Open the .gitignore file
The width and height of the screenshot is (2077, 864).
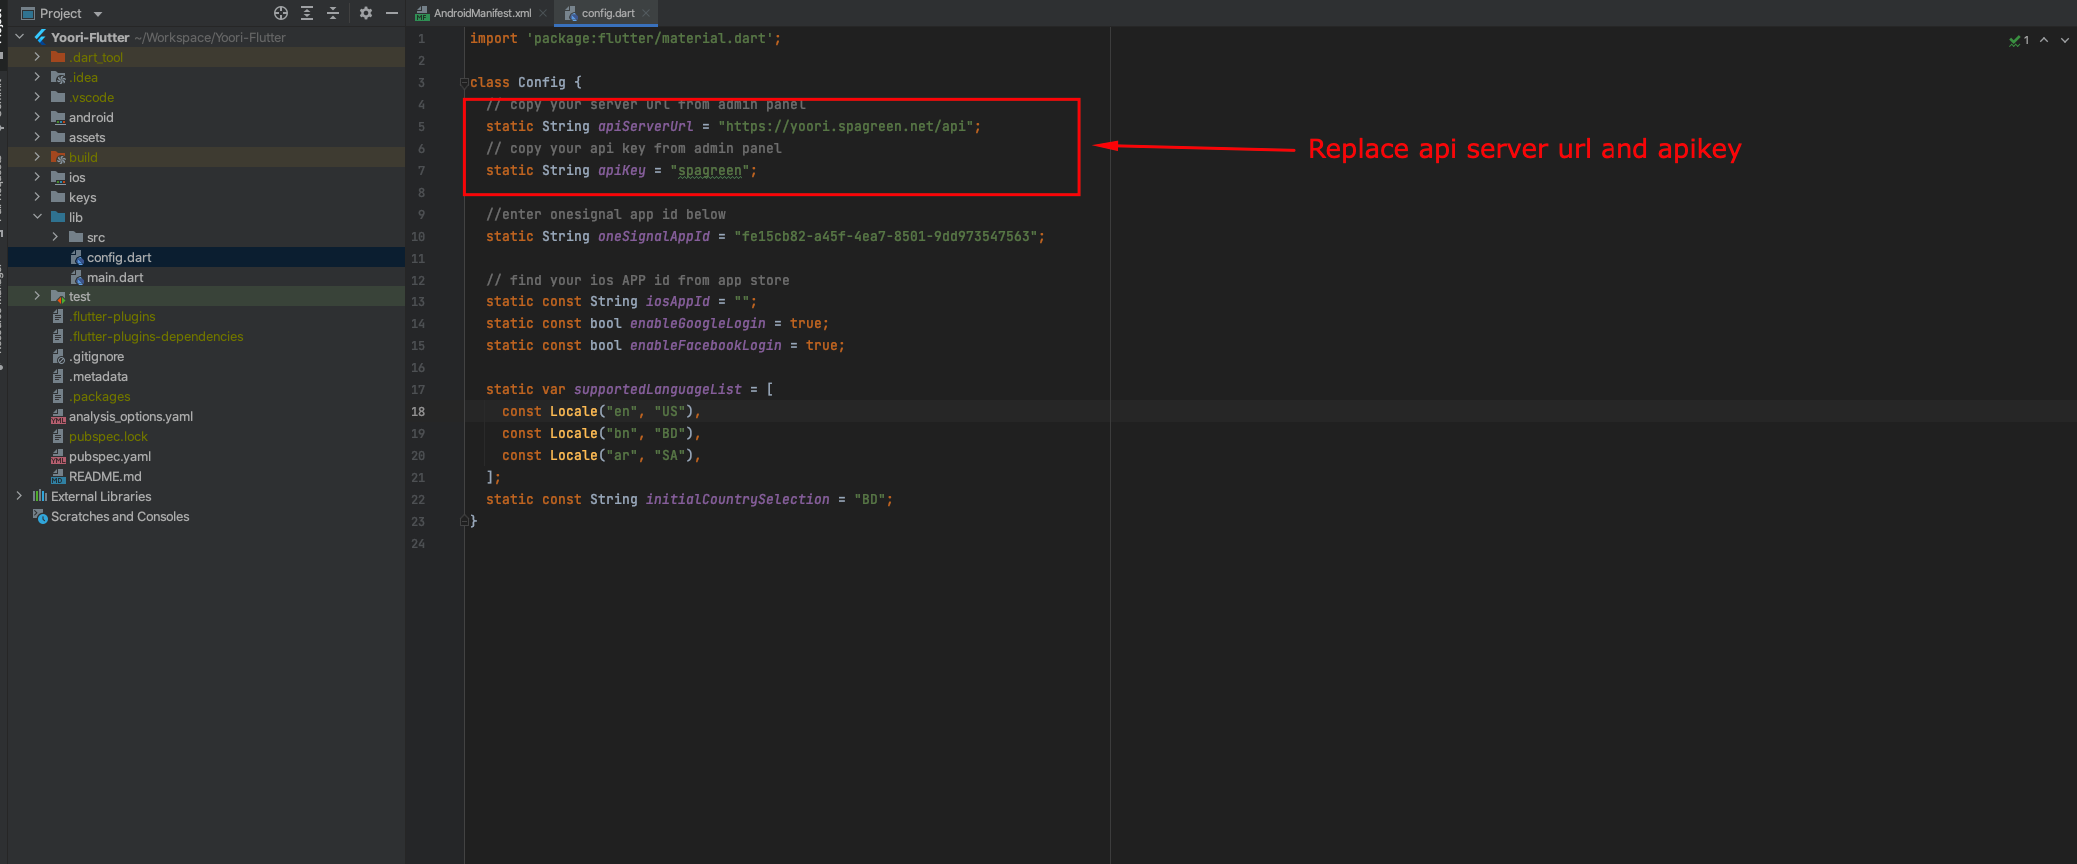(x=97, y=356)
